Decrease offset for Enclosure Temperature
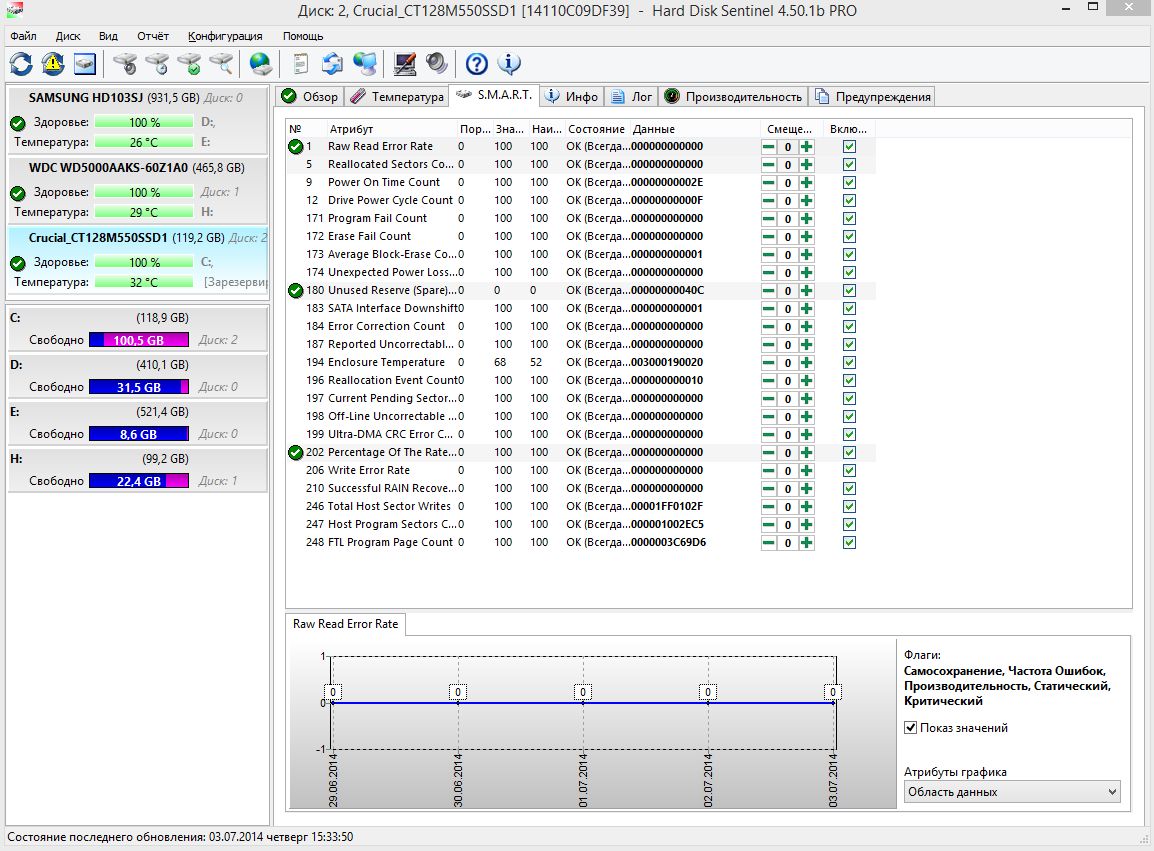1154x851 pixels. tap(768, 362)
